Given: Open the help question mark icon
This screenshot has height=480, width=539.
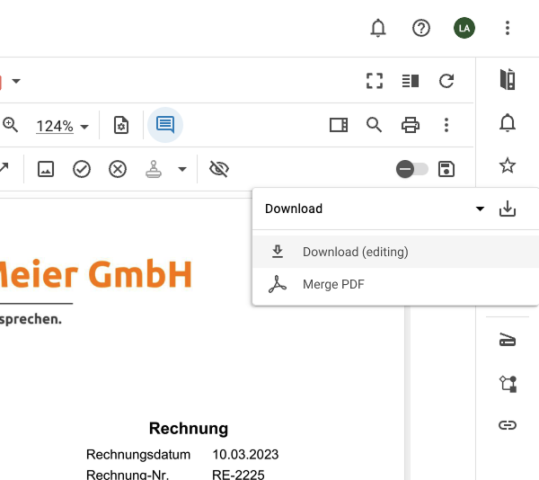Looking at the screenshot, I should tap(421, 28).
